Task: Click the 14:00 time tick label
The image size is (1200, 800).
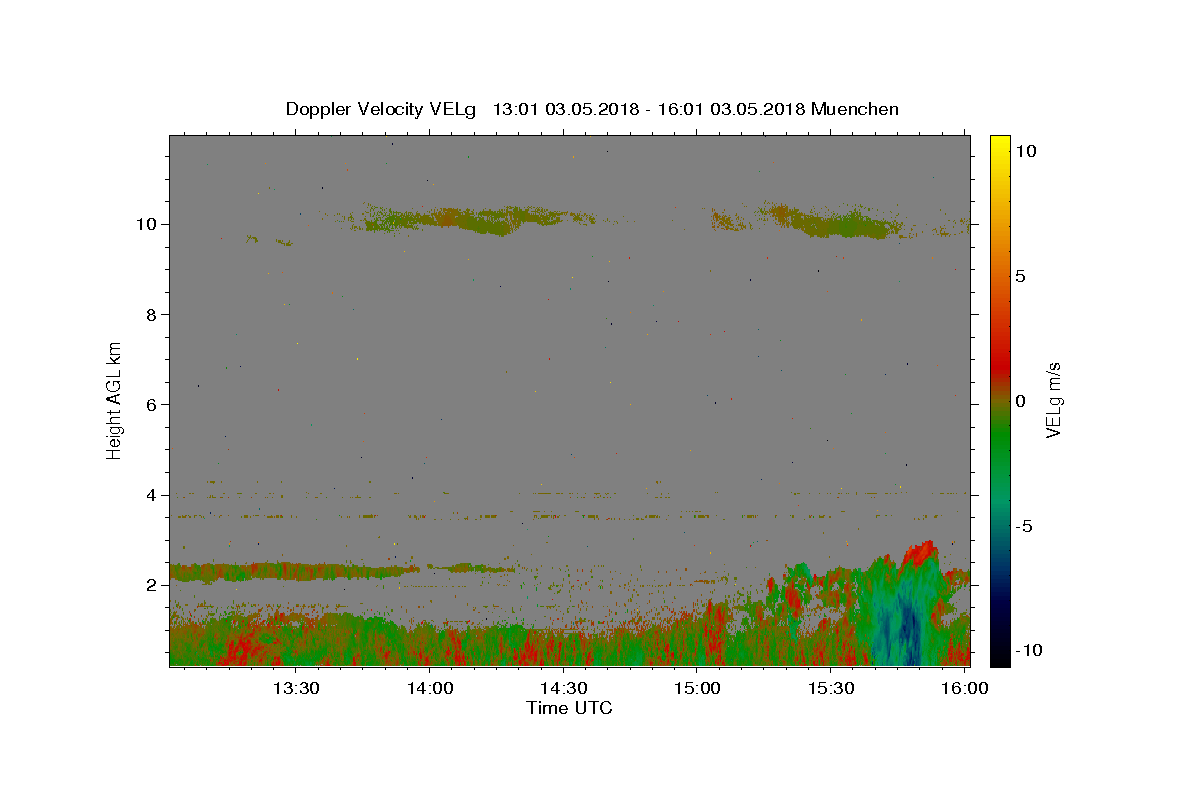Action: (x=431, y=688)
